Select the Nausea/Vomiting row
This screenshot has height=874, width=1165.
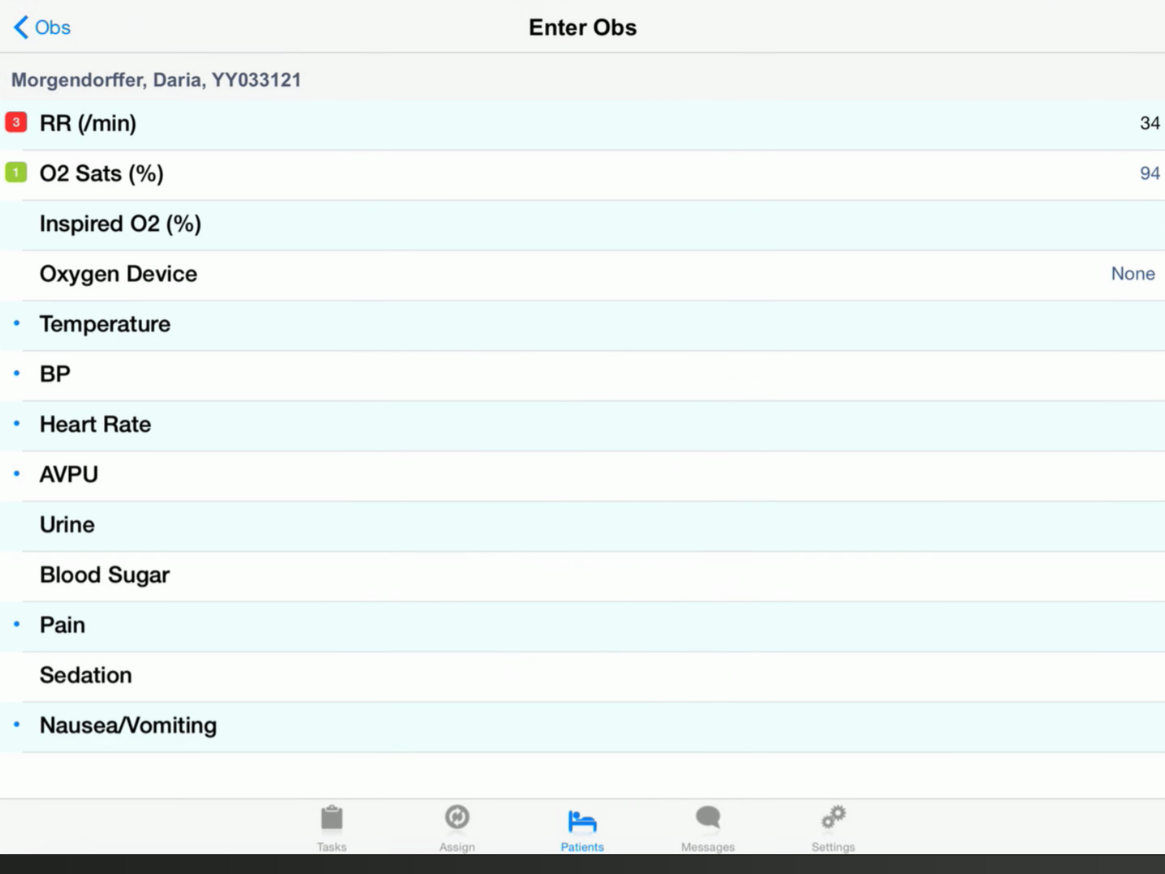tap(582, 726)
